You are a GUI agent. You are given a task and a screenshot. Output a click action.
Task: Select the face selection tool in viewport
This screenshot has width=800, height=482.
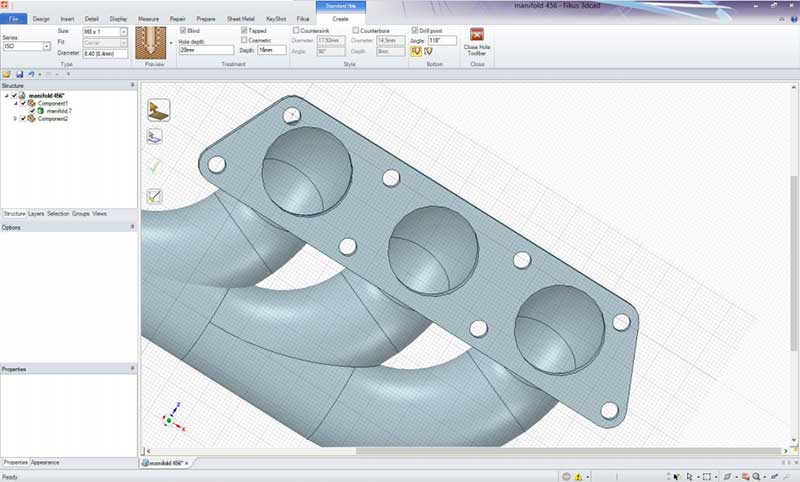158,110
